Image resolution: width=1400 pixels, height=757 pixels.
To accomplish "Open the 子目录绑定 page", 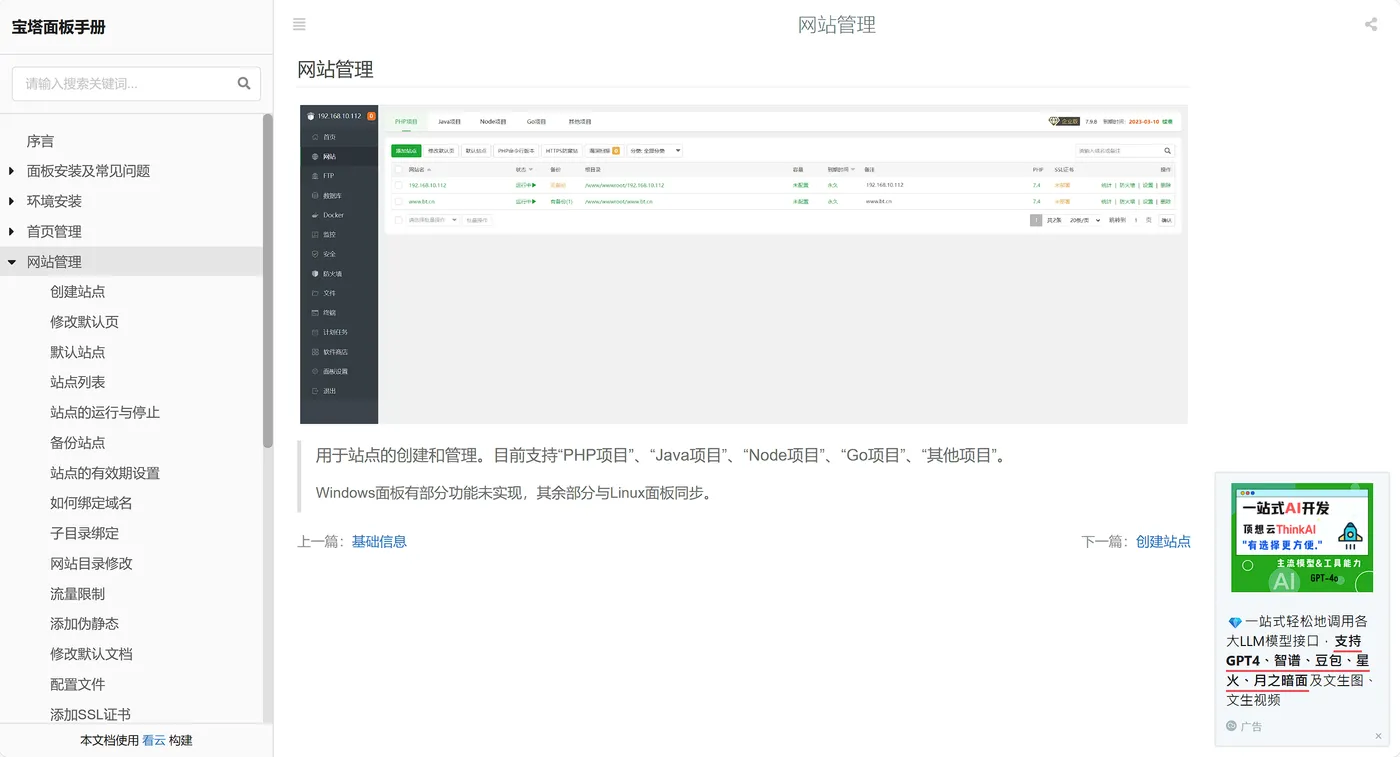I will tap(84, 533).
